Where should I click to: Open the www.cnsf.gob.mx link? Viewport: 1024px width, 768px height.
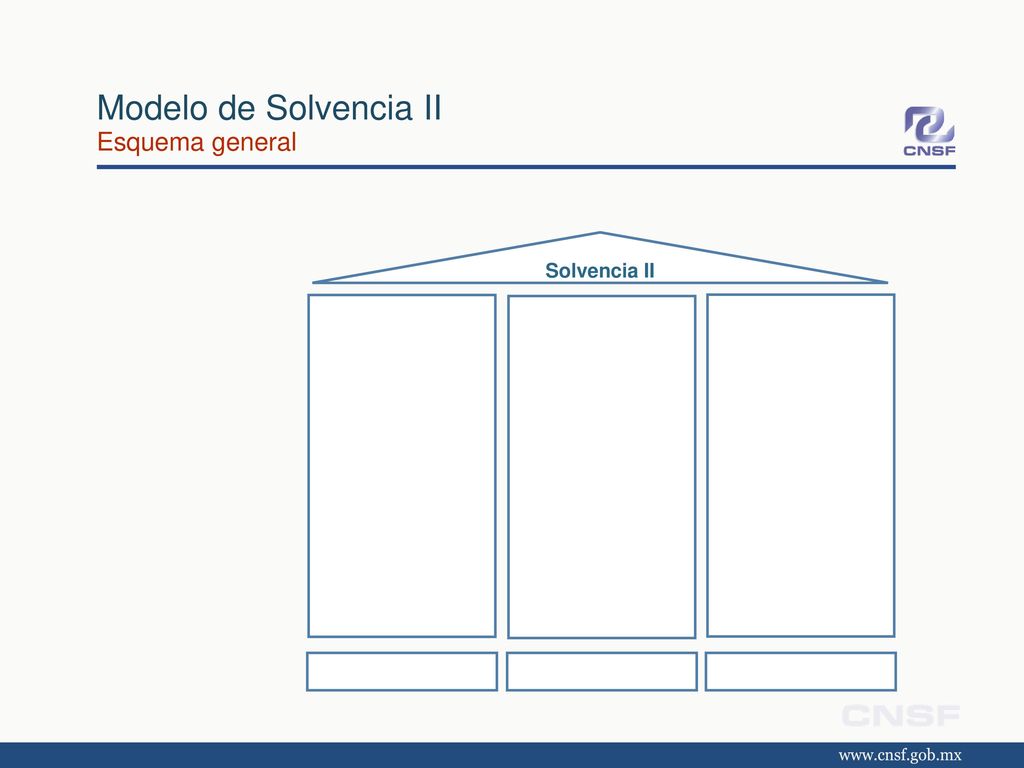900,756
